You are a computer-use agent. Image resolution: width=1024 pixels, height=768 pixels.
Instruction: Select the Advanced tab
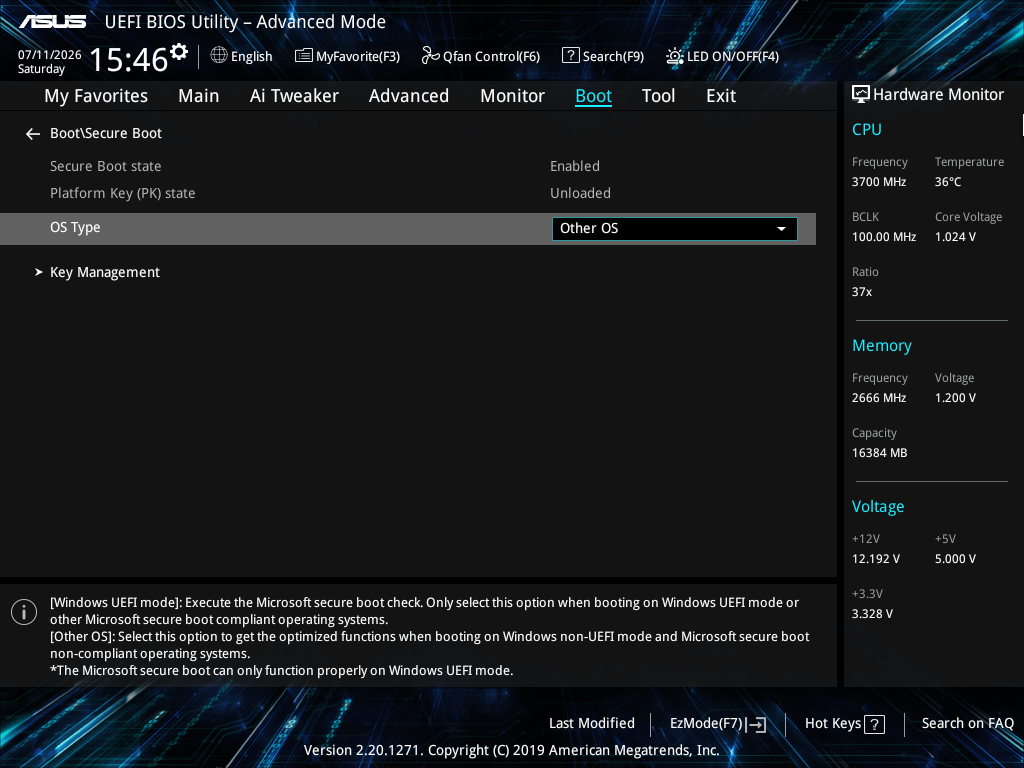[409, 96]
